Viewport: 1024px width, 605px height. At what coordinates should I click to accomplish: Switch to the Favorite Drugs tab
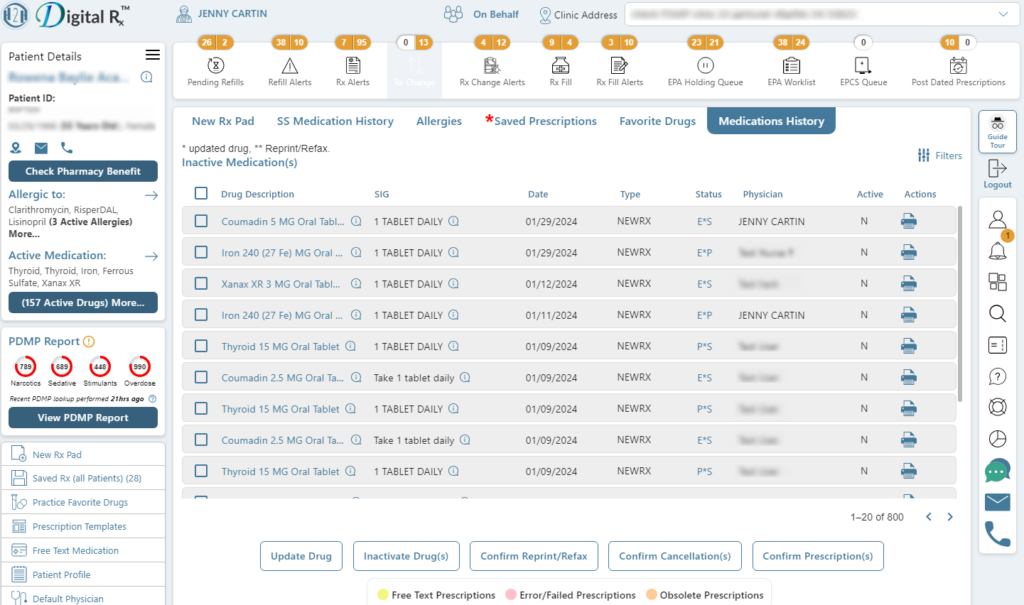(x=657, y=121)
